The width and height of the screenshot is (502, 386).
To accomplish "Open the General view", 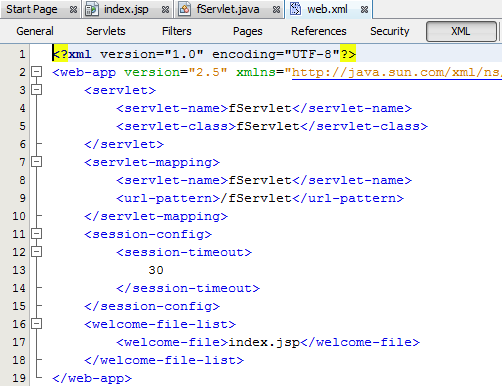I will pos(35,31).
